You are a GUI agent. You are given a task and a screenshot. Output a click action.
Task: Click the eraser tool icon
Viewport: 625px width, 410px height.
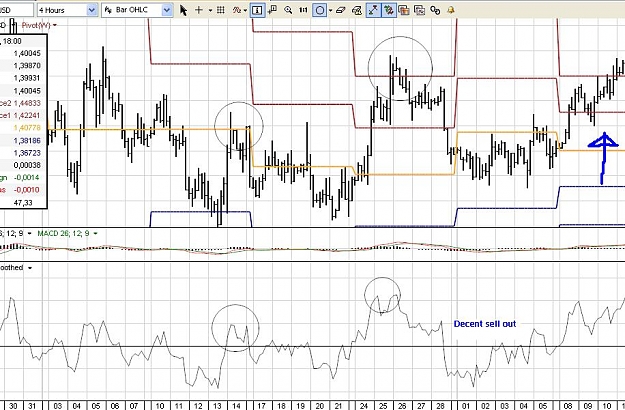coord(340,10)
